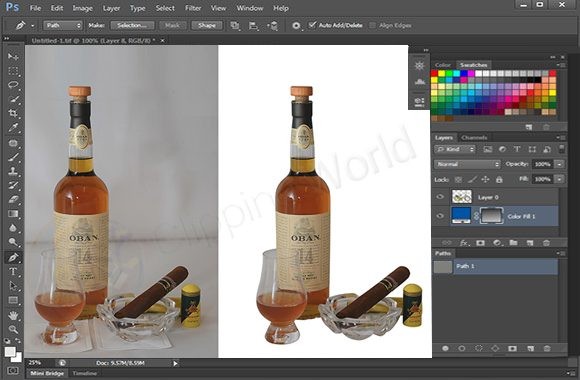Image resolution: width=580 pixels, height=380 pixels.
Task: Toggle Auto Add/Delete checkbox
Action: point(312,25)
